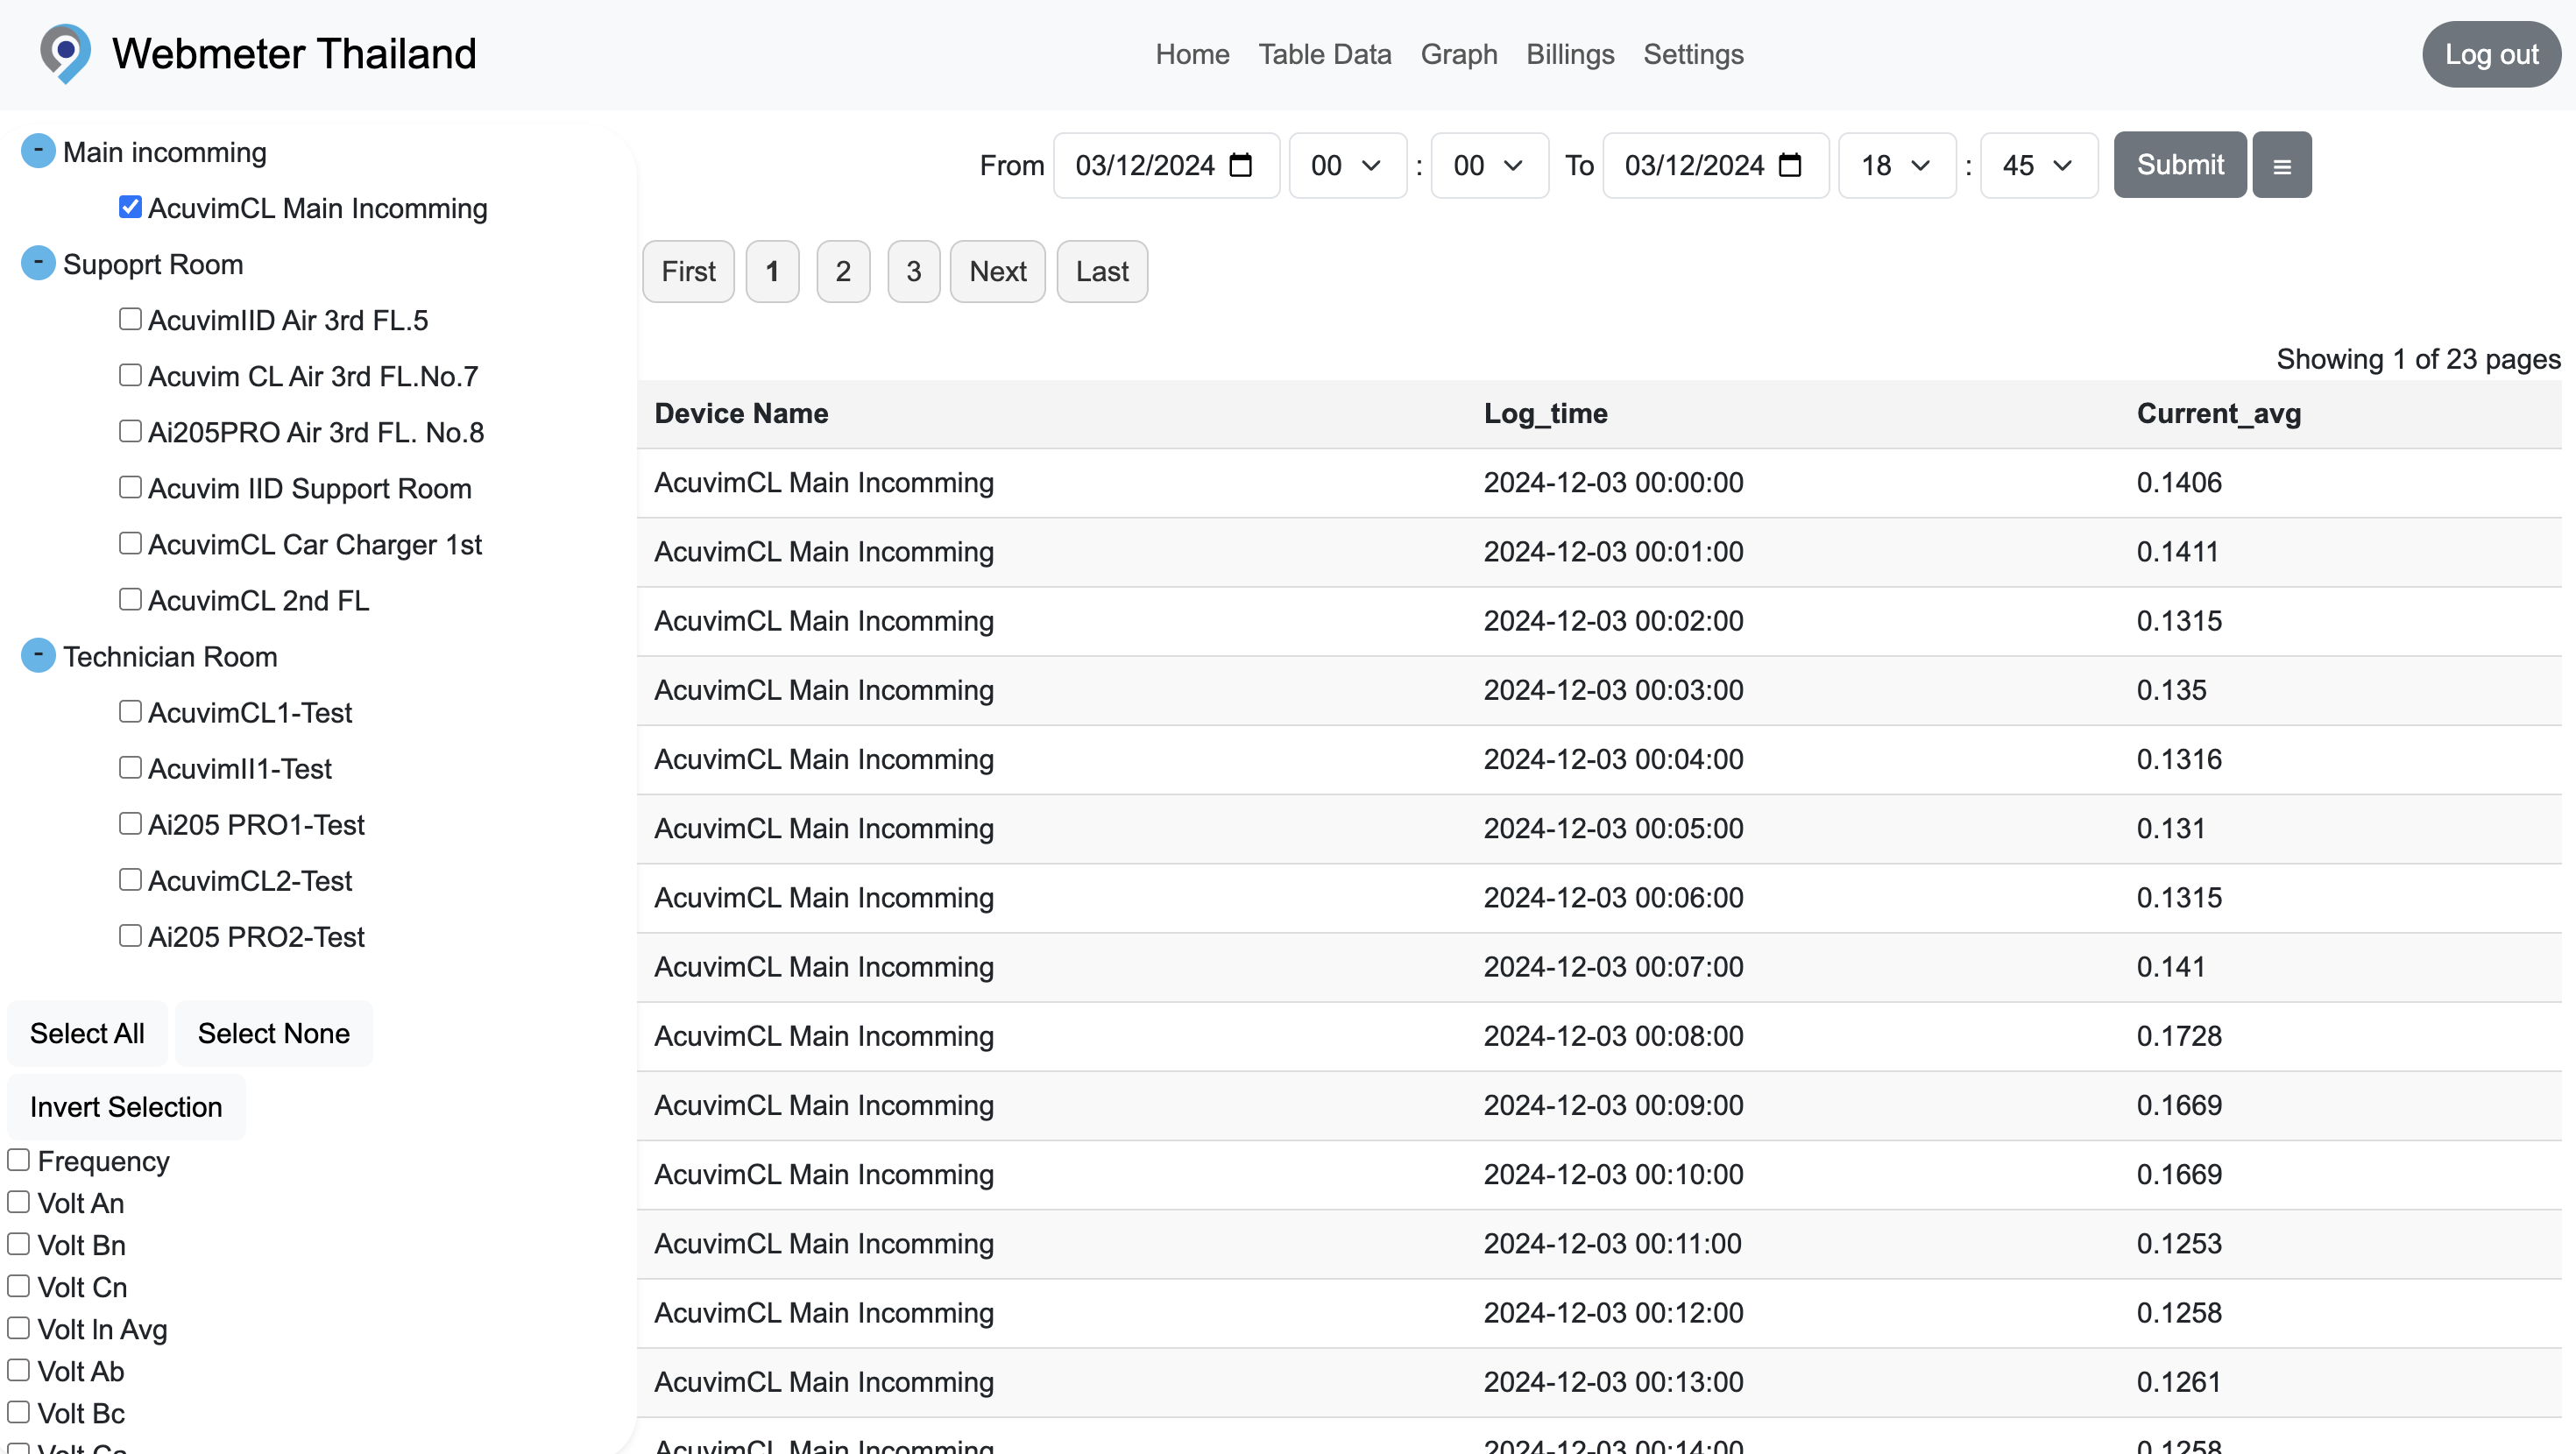Check AcuvimCL2-Test device
The height and width of the screenshot is (1454, 2576).
(x=130, y=879)
